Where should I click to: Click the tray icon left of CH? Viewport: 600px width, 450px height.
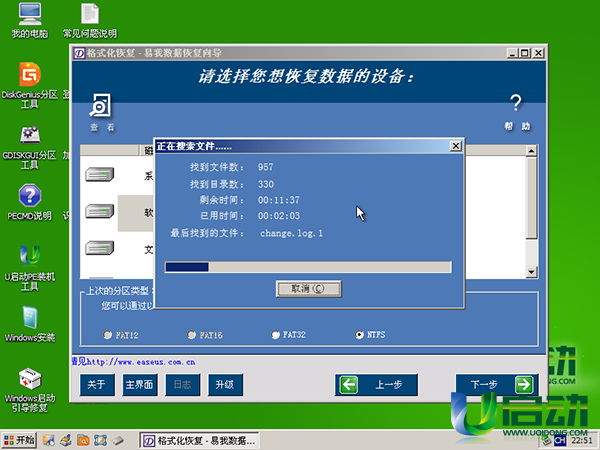pos(546,441)
